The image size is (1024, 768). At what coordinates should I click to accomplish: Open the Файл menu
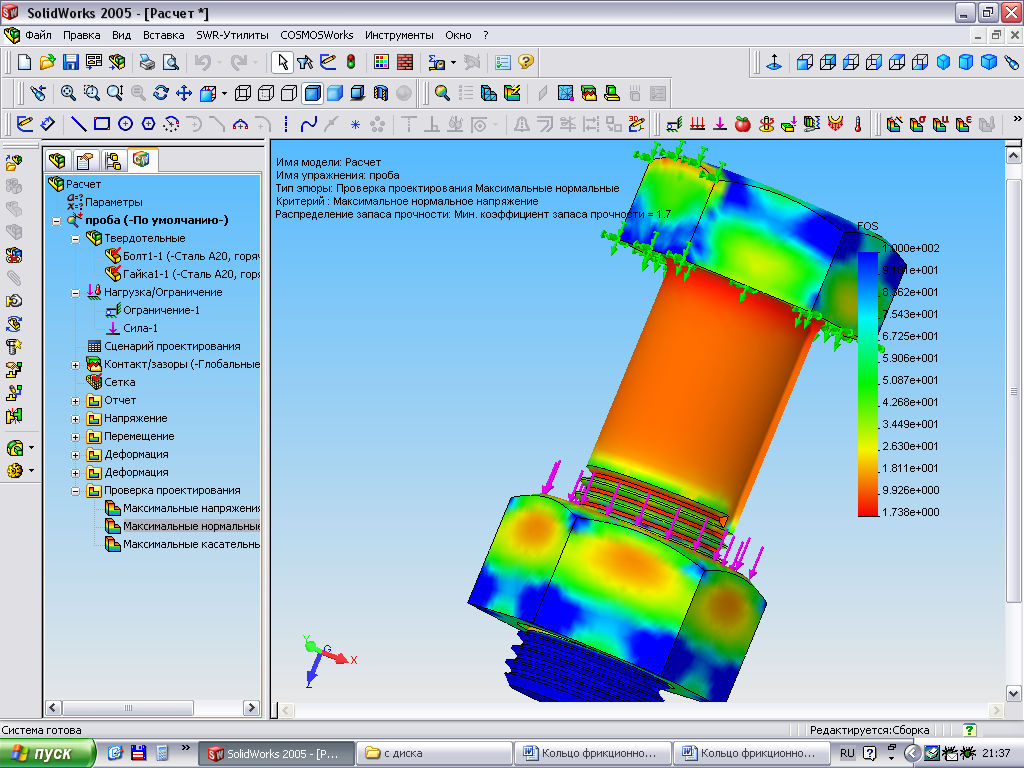[x=39, y=35]
